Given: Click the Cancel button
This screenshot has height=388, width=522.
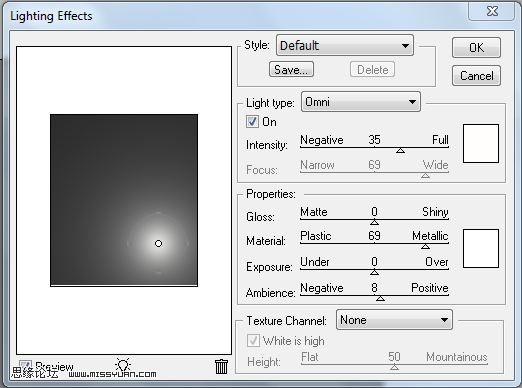Looking at the screenshot, I should point(476,76).
